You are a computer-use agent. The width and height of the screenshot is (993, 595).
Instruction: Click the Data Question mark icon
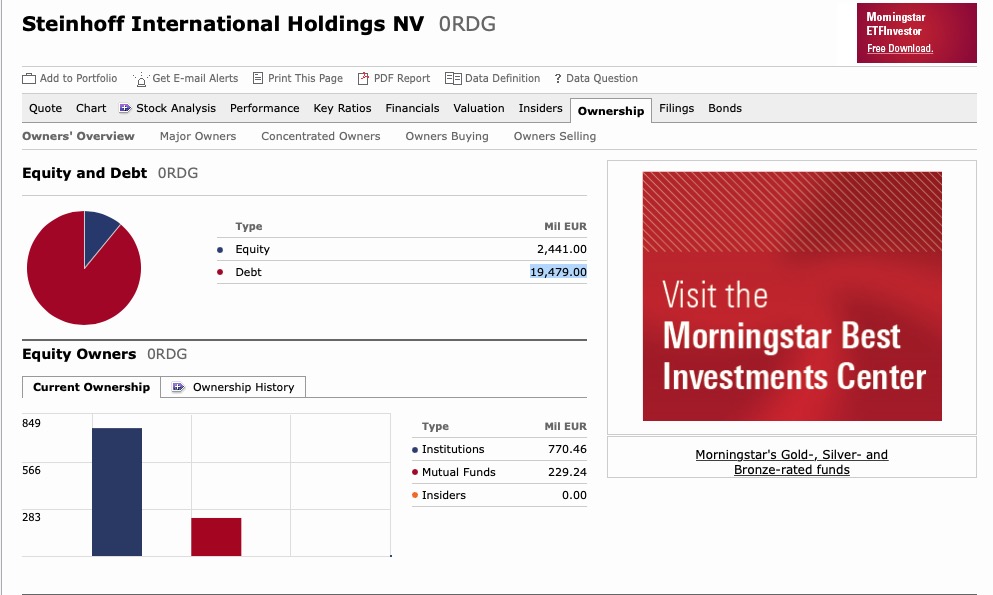tap(558, 79)
